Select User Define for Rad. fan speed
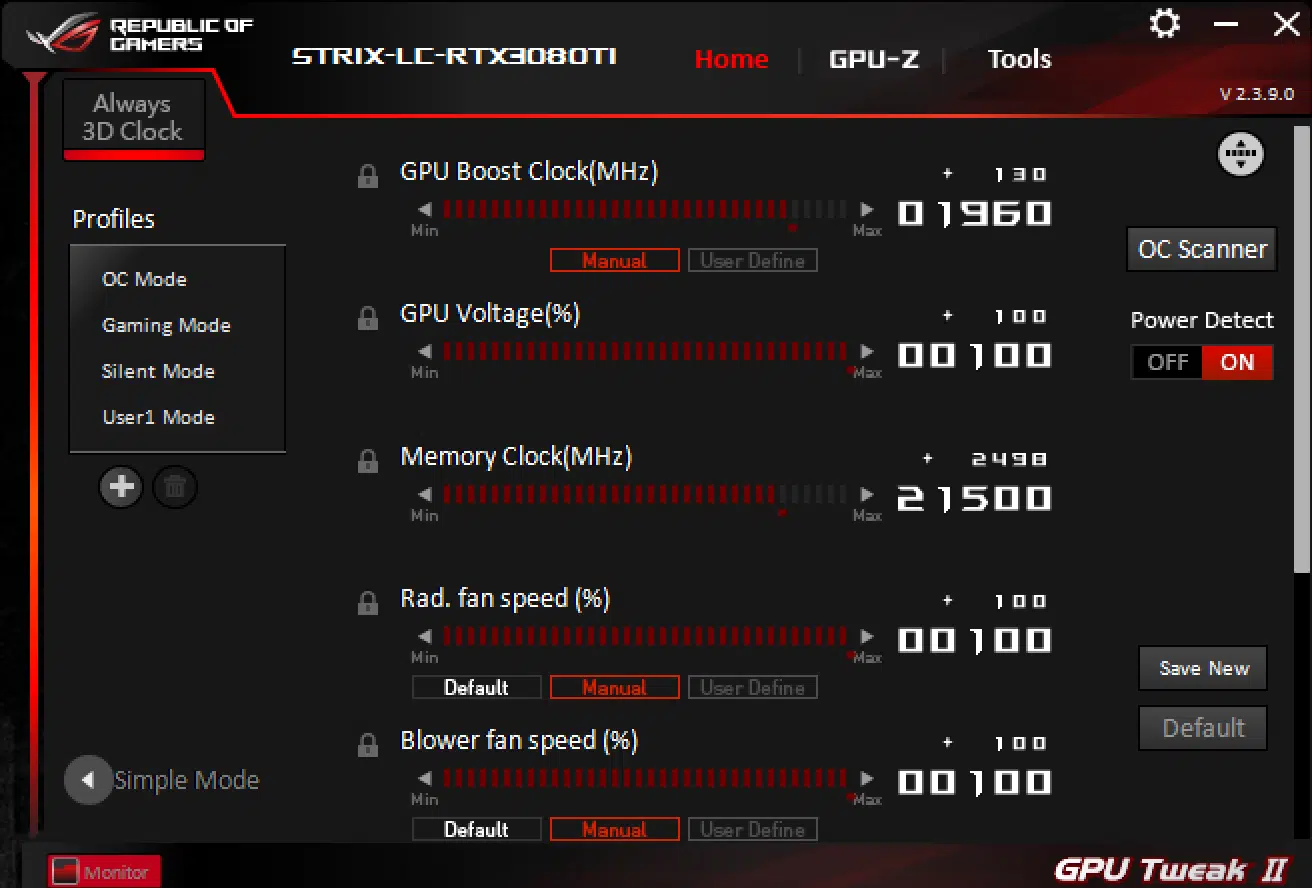The height and width of the screenshot is (888, 1312). 753,688
